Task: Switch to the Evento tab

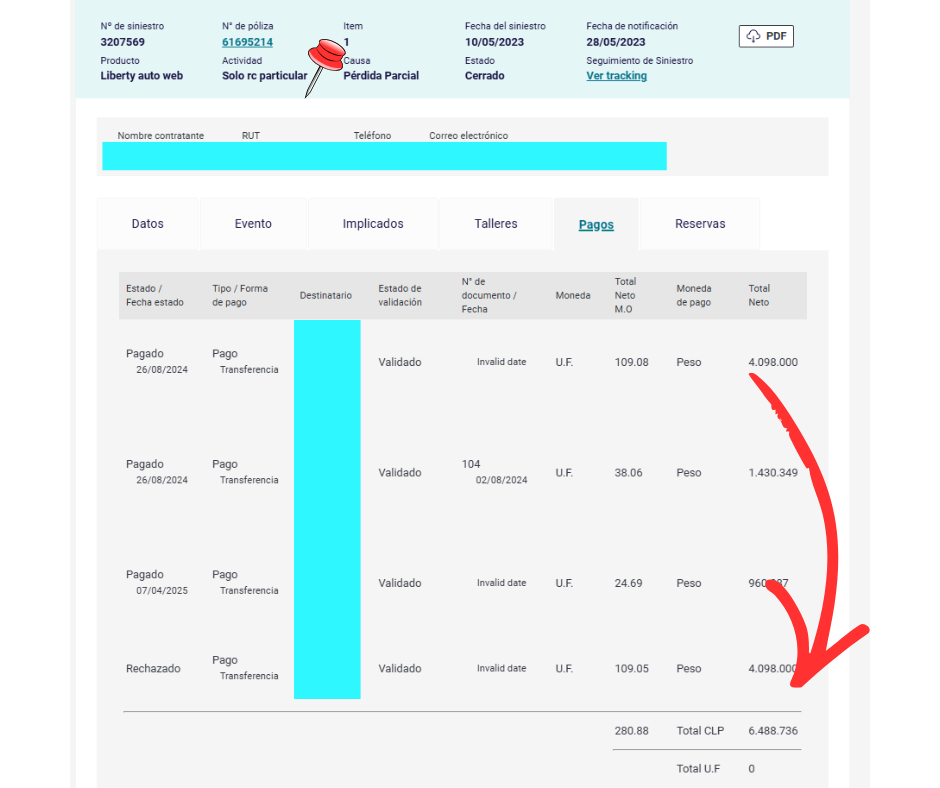Action: pyautogui.click(x=253, y=224)
